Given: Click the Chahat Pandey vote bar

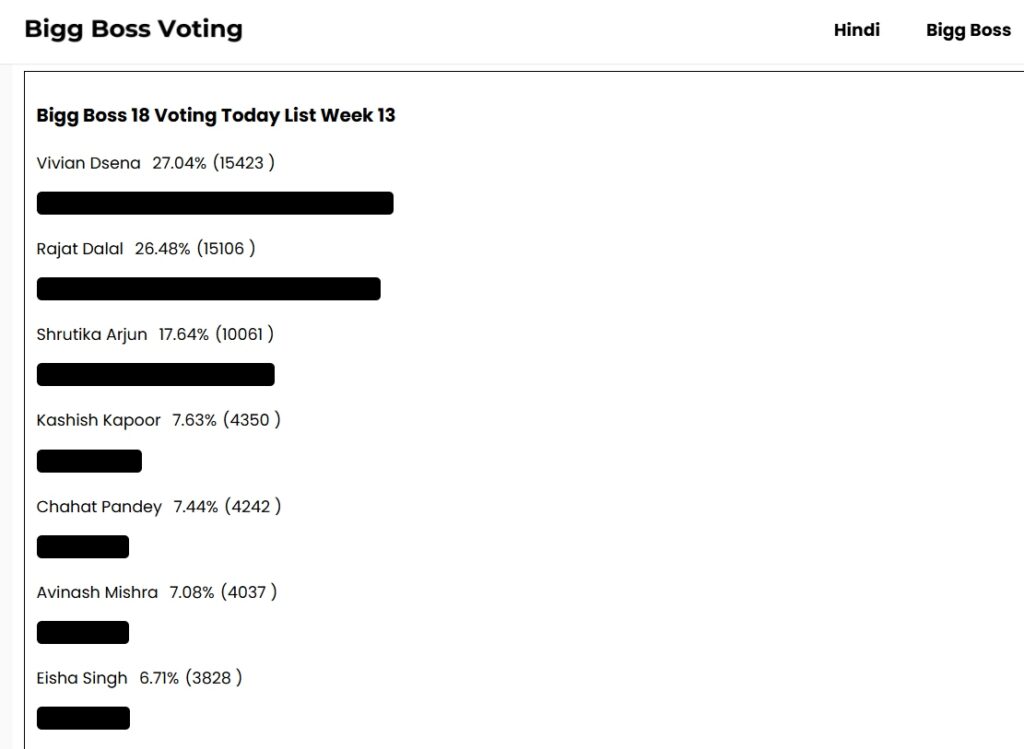Looking at the screenshot, I should point(83,547).
